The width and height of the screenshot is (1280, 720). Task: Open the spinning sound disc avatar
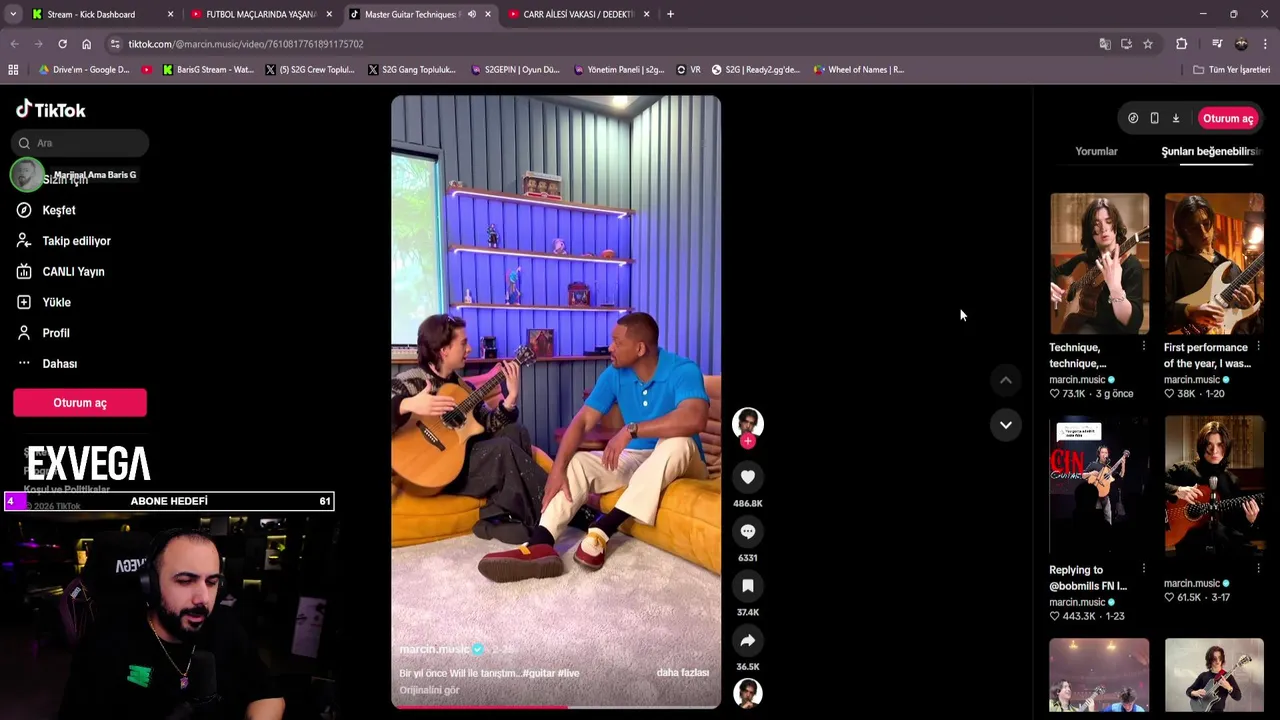[747, 692]
